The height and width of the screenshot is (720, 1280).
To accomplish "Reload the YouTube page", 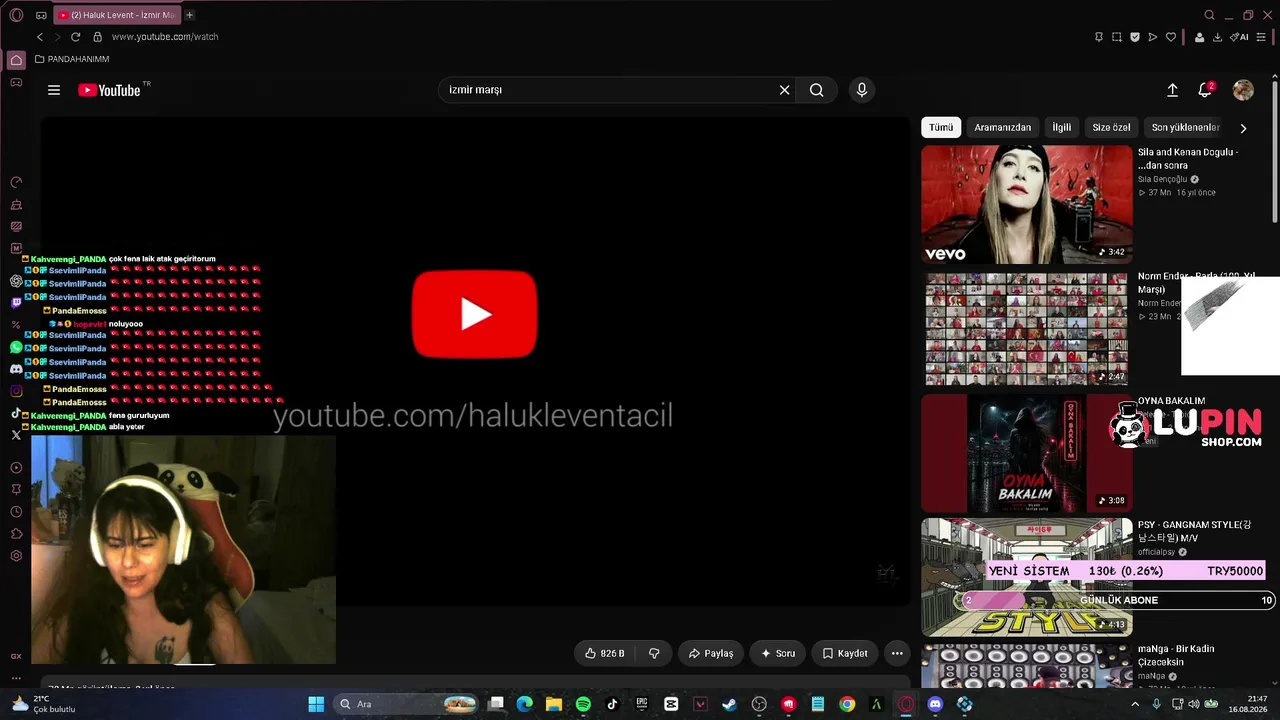I will 75,37.
